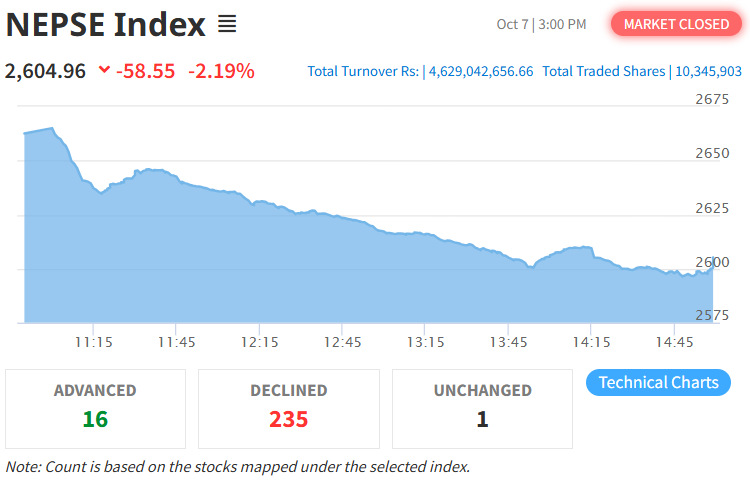Viewport: 750px width, 490px height.
Task: Click the MARKET CLOSED status badge
Action: pos(676,23)
